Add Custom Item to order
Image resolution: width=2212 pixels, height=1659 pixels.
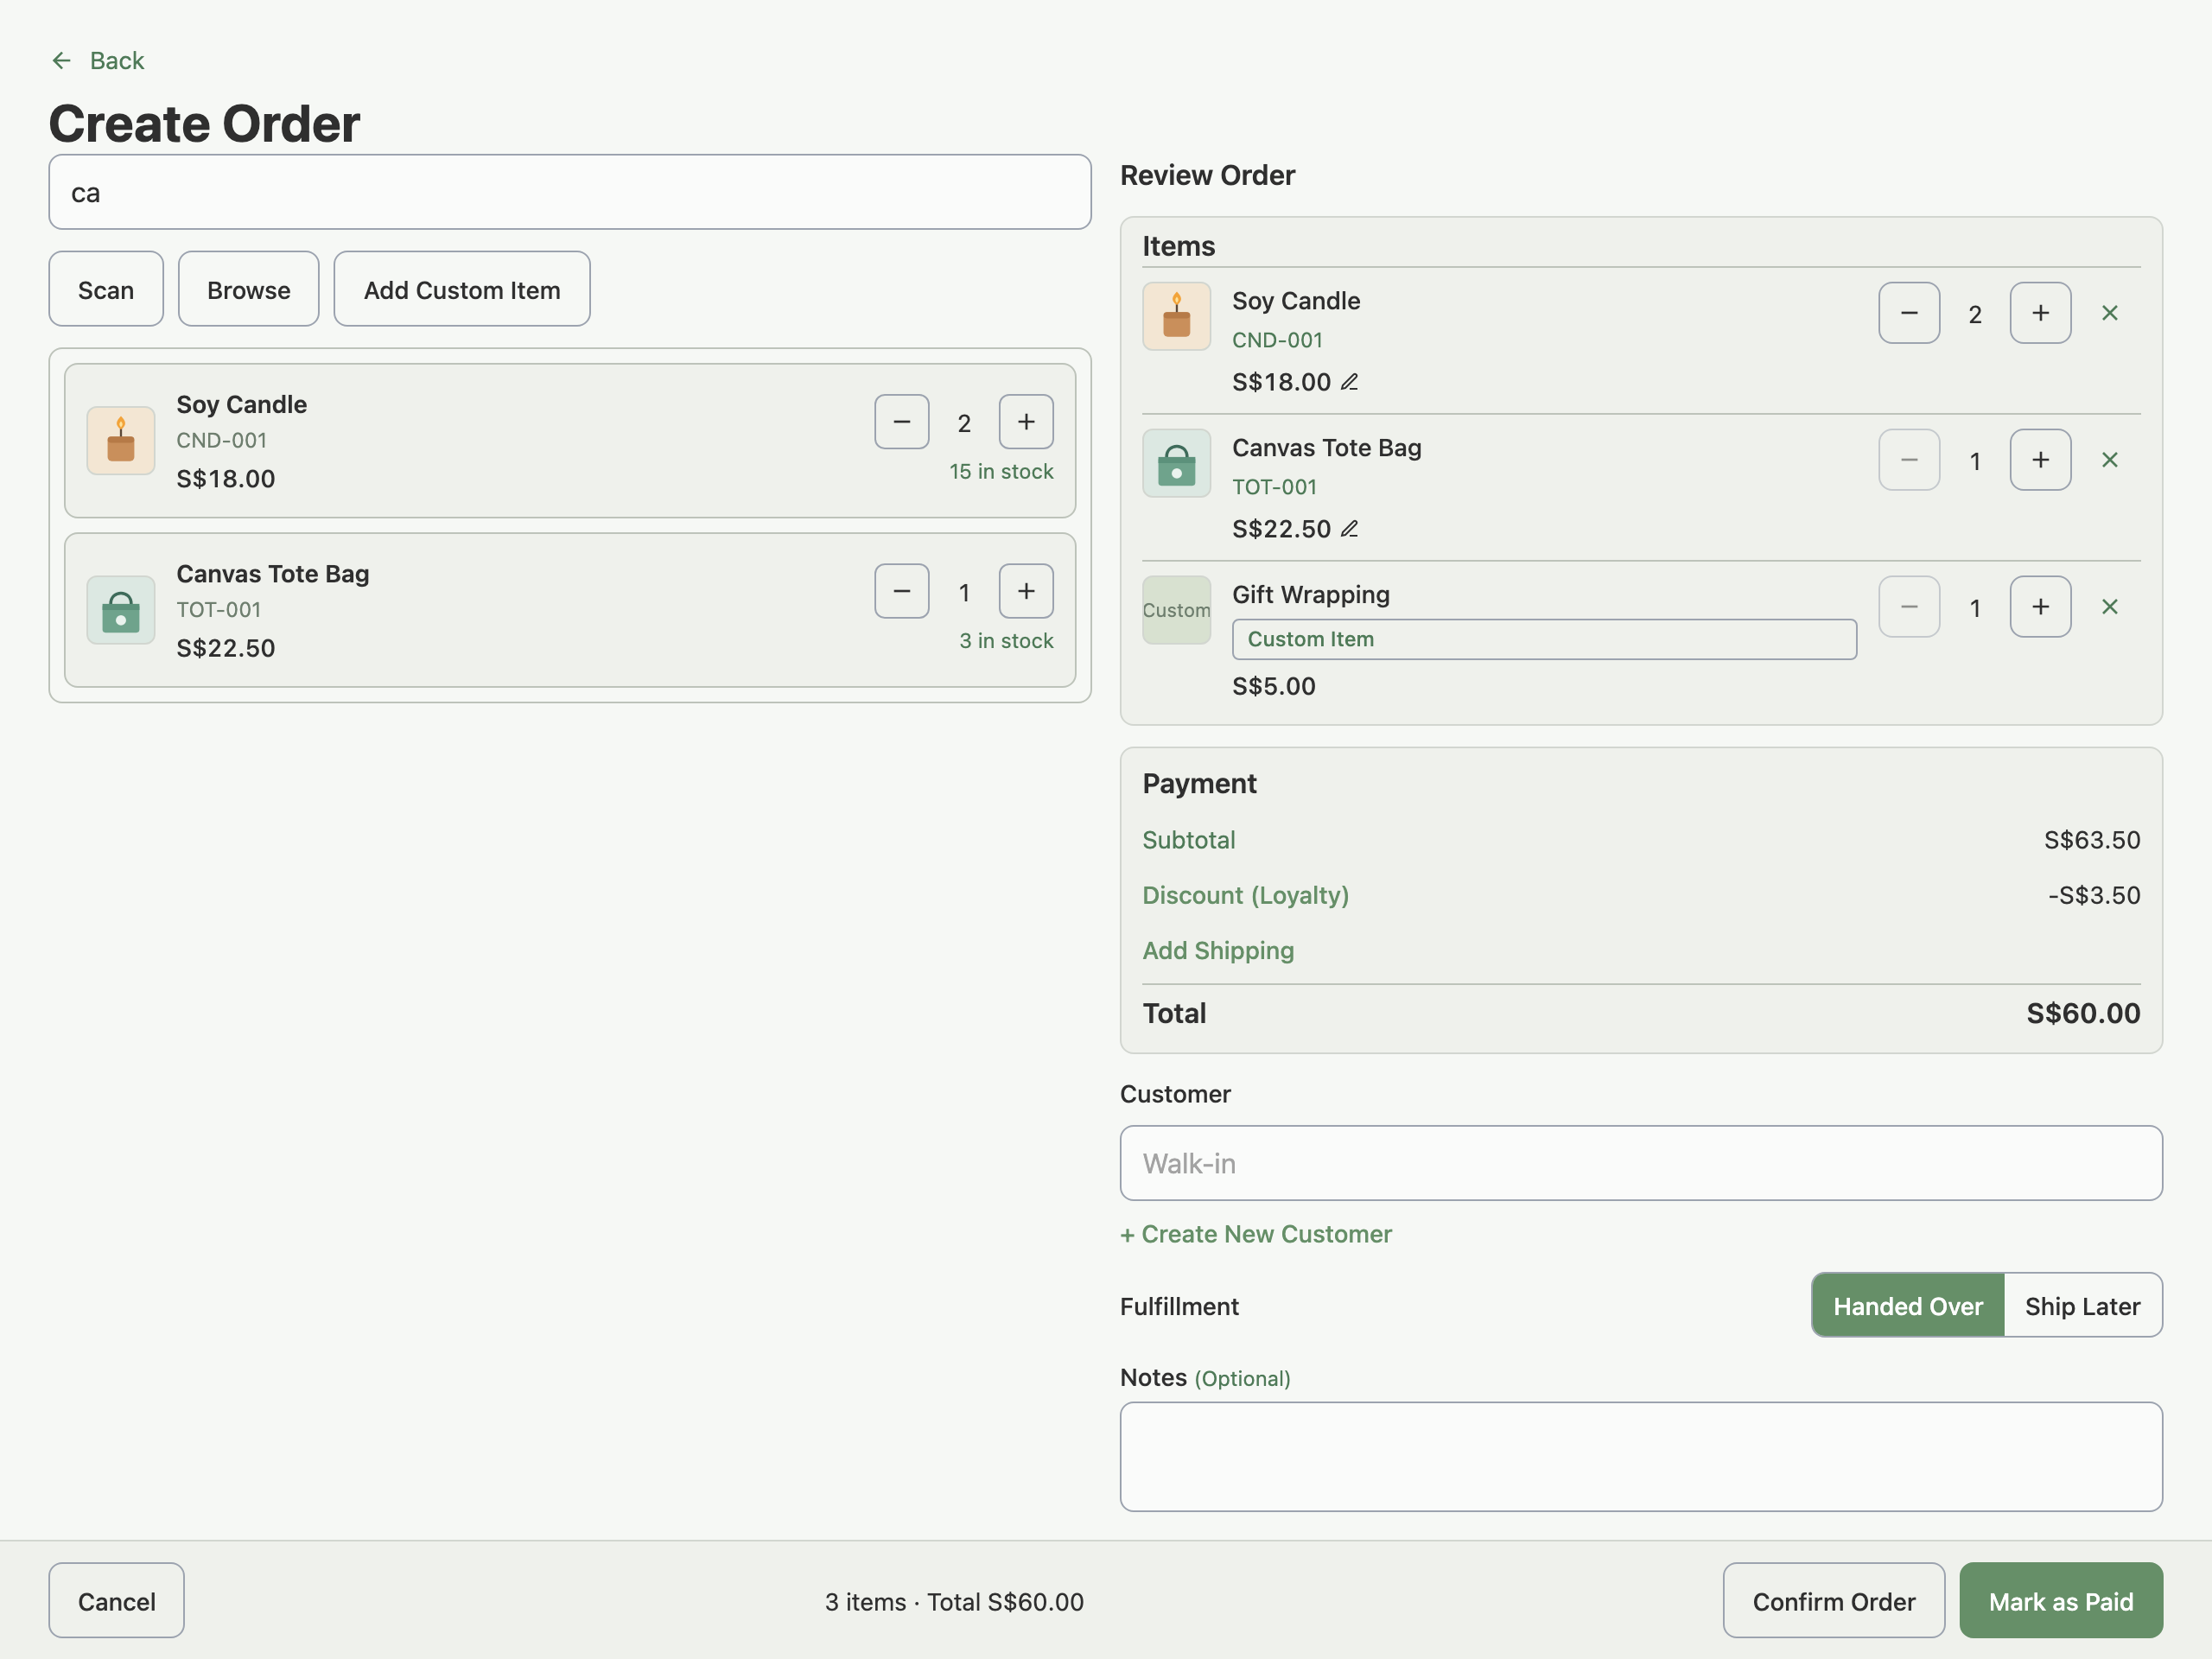pos(461,289)
